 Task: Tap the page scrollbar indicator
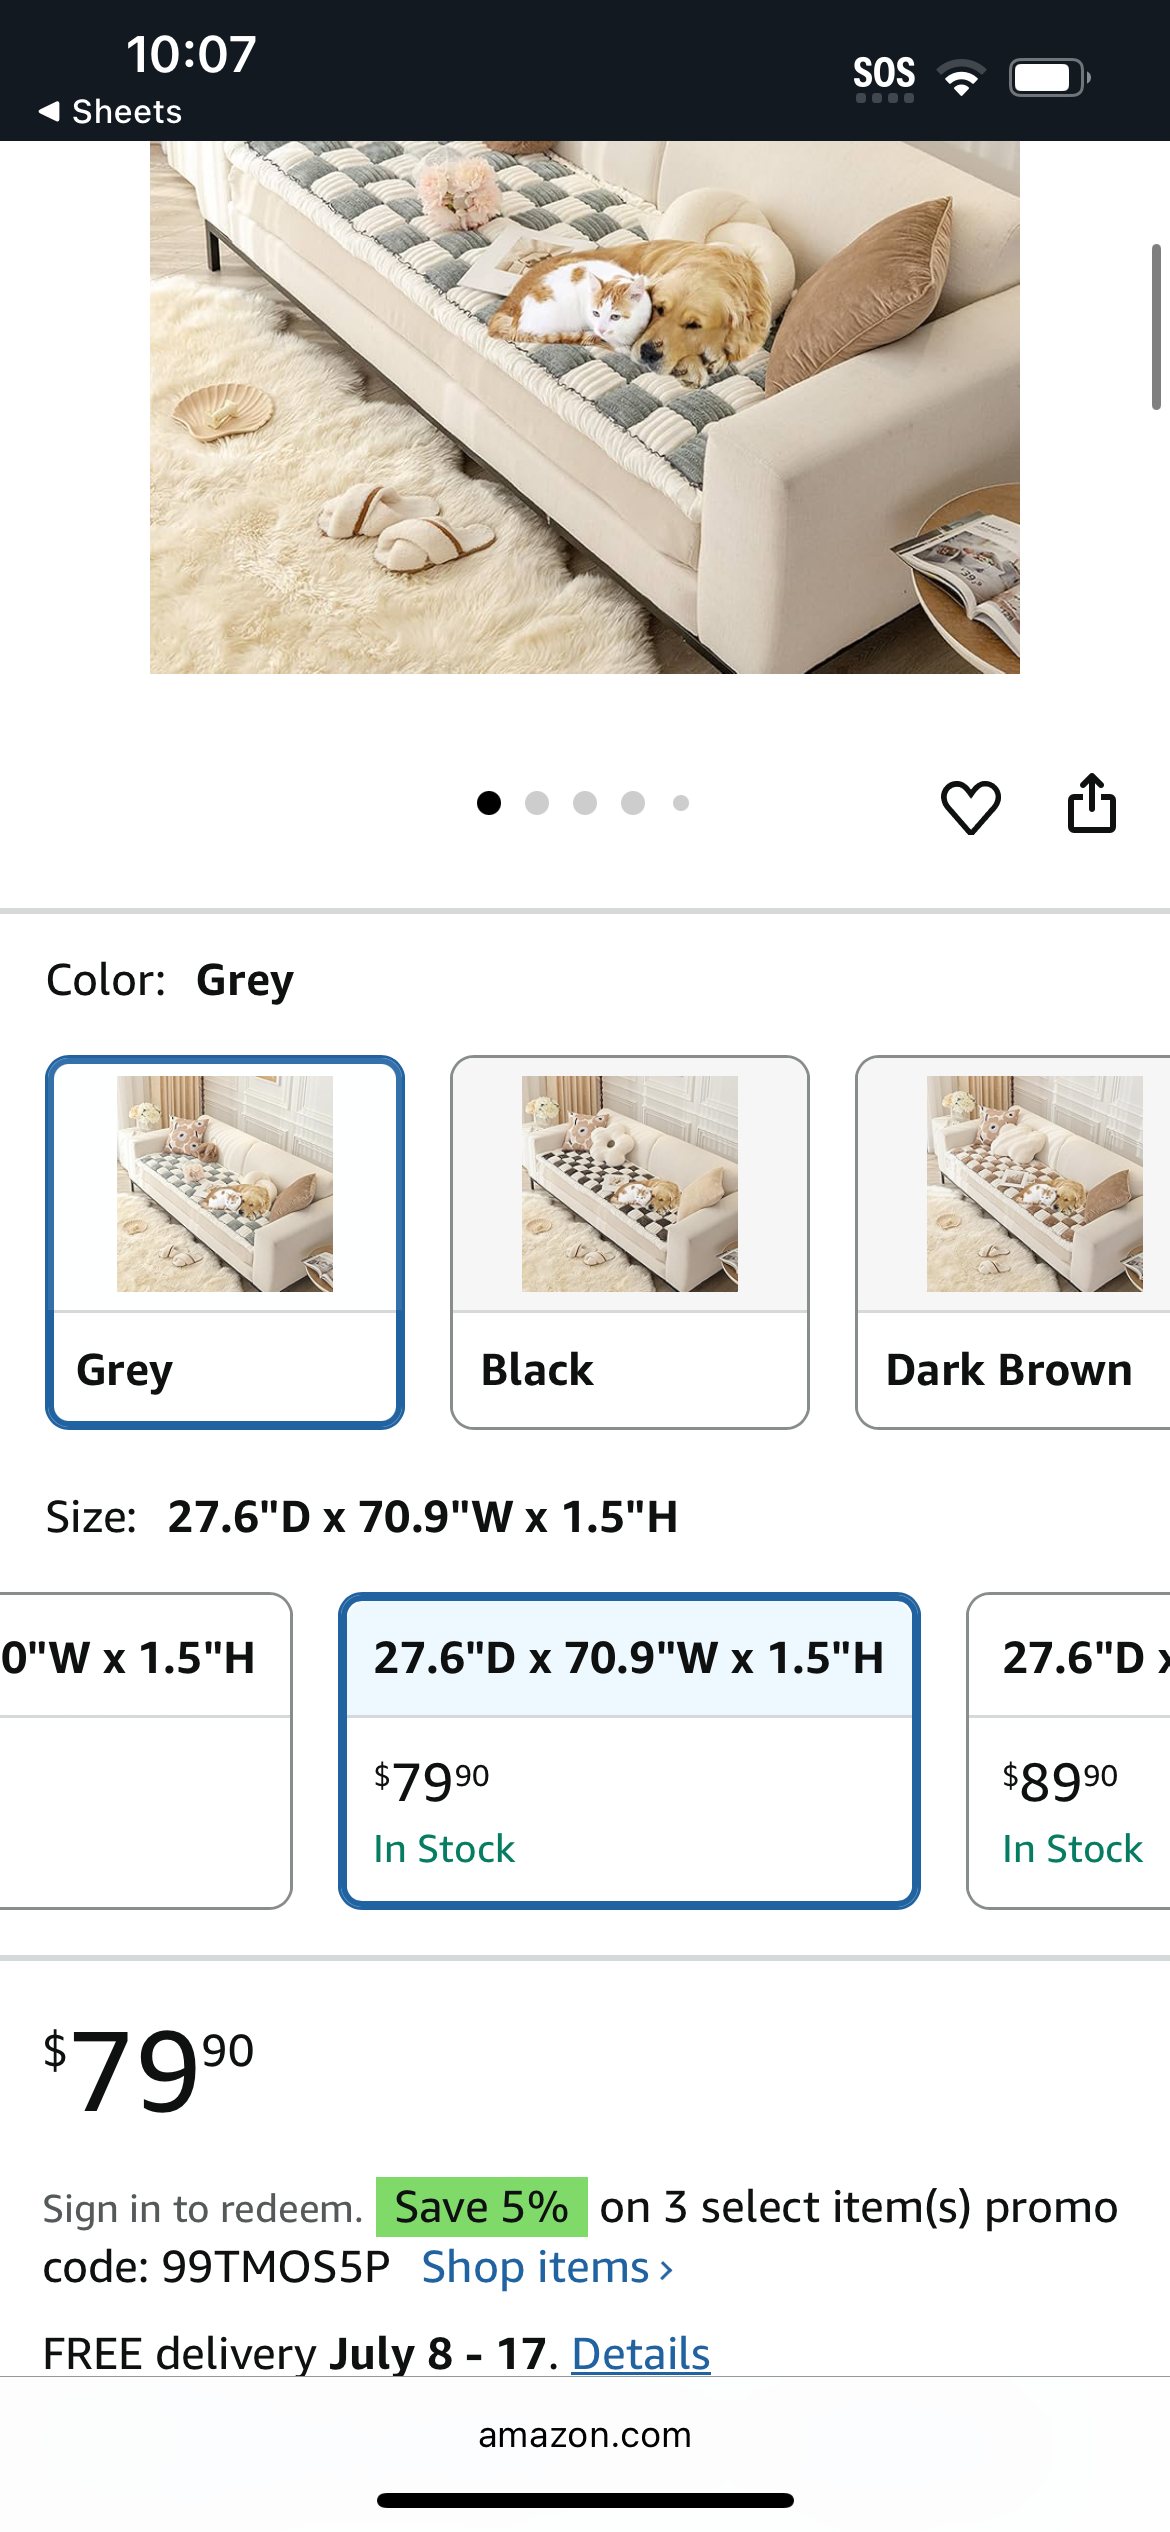click(1156, 326)
